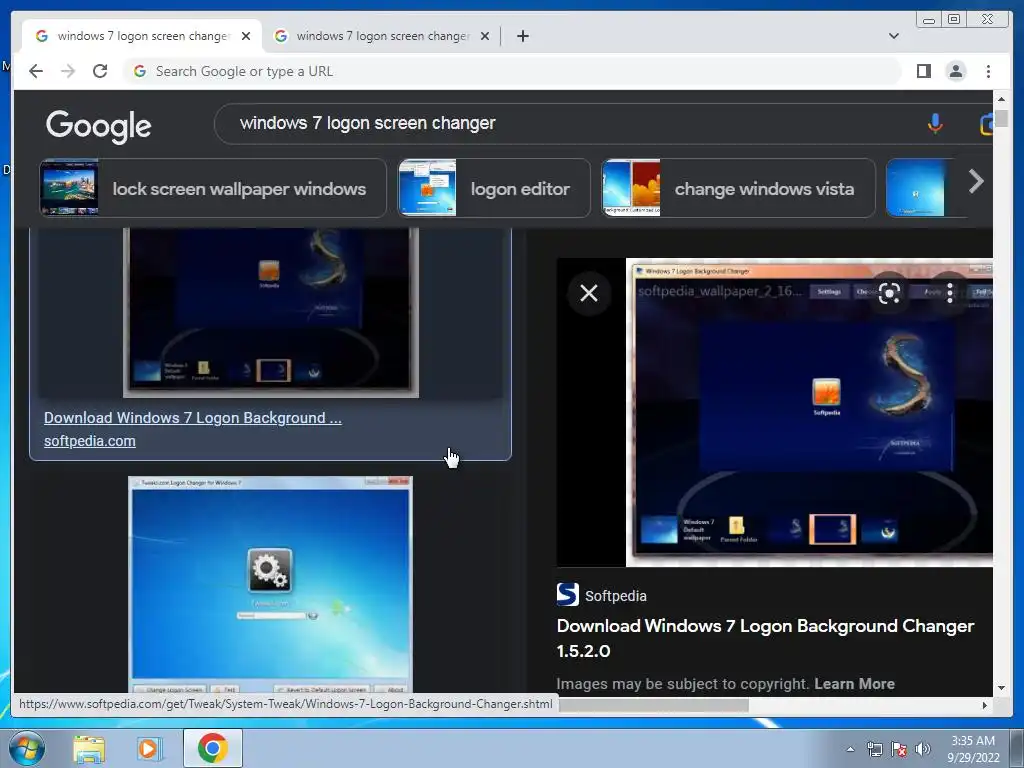Reload the current page
The width and height of the screenshot is (1024, 768).
(x=100, y=71)
